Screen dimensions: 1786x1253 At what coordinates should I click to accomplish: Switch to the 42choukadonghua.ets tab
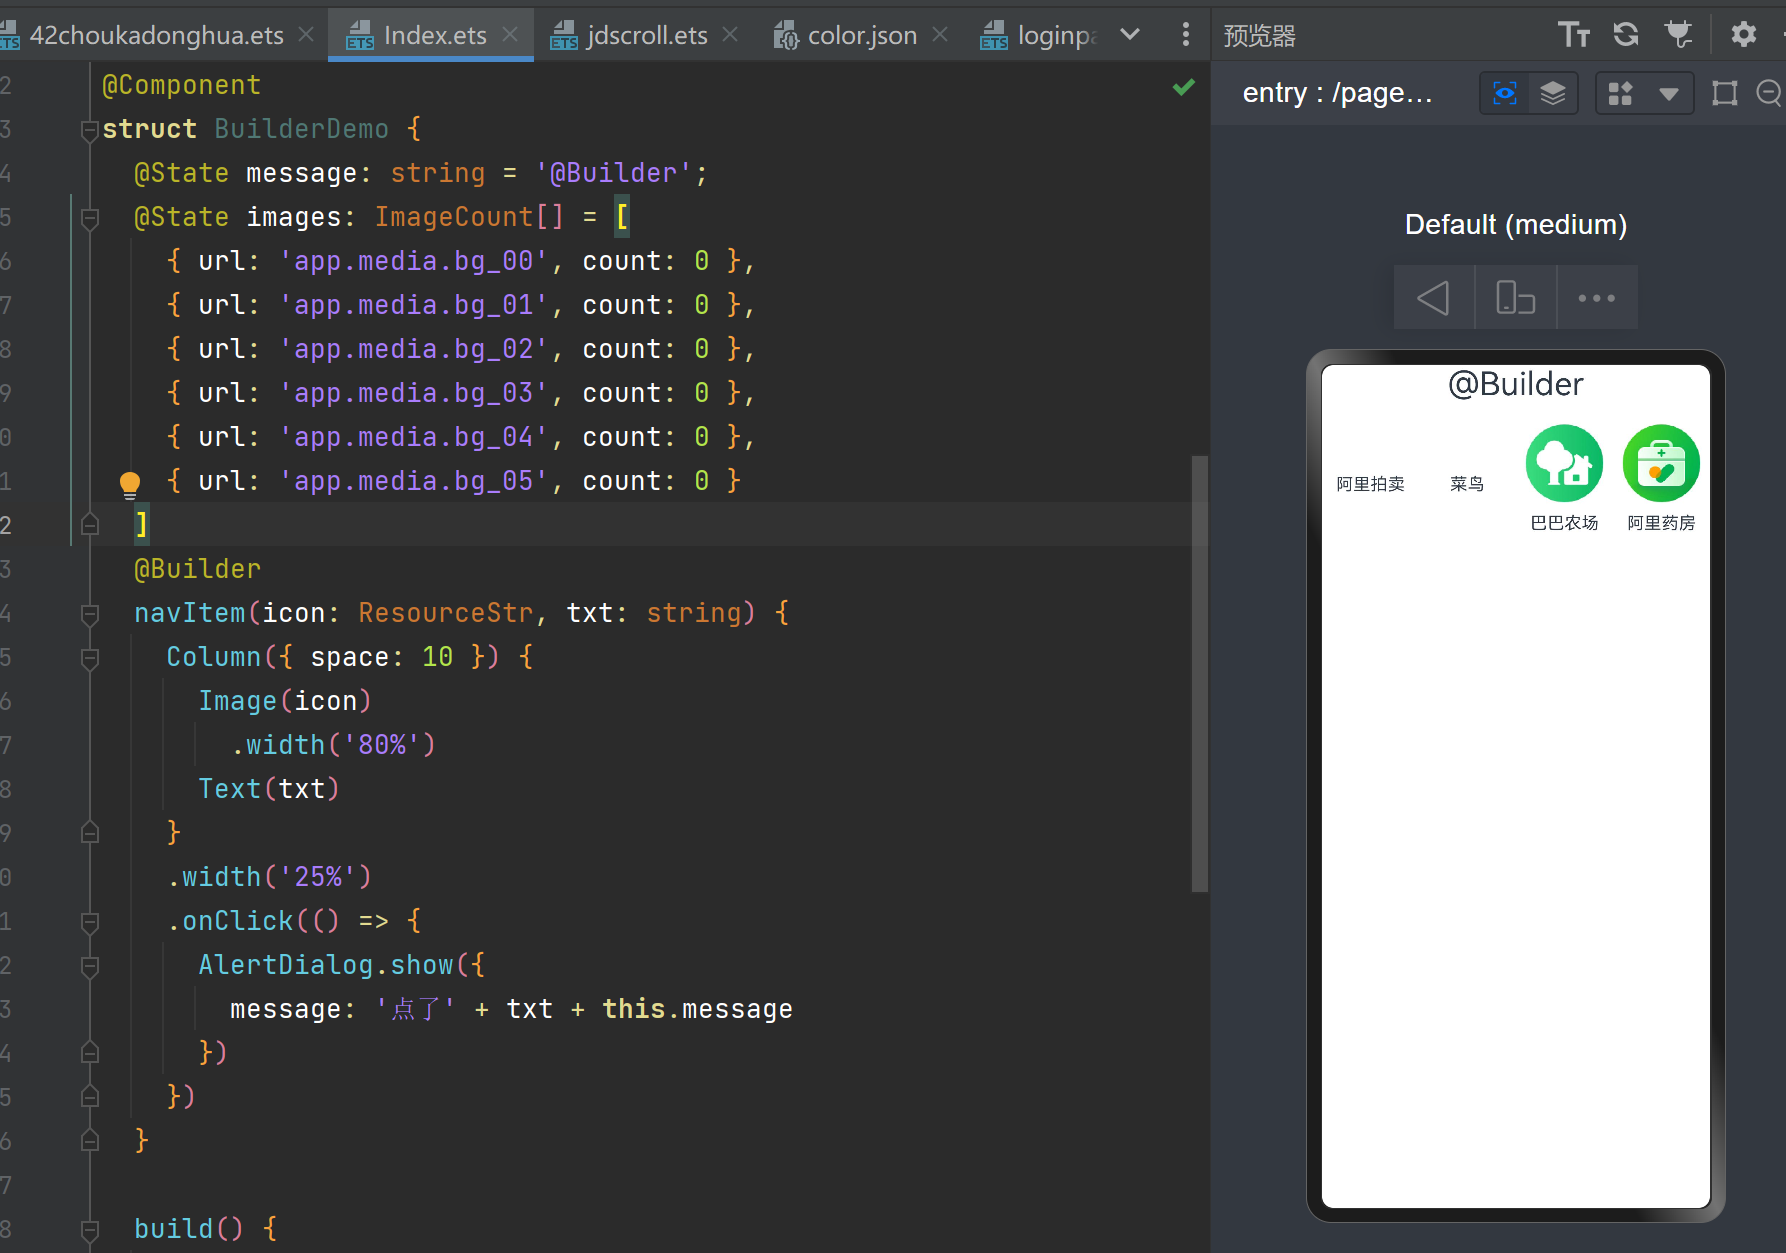point(155,35)
